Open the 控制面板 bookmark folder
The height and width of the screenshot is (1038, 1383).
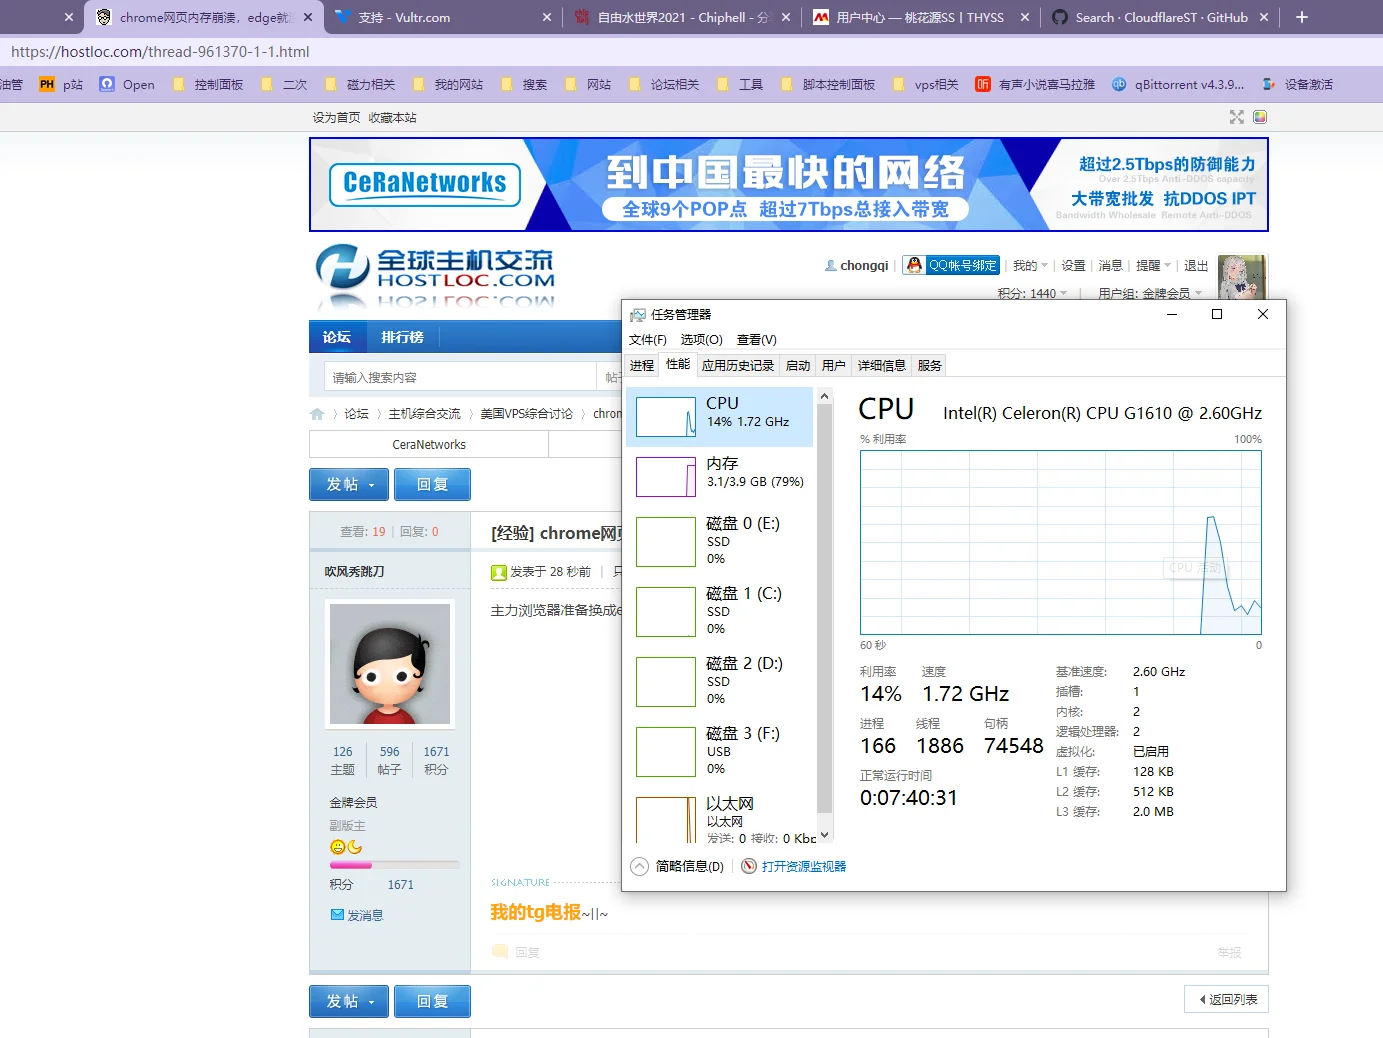point(208,85)
